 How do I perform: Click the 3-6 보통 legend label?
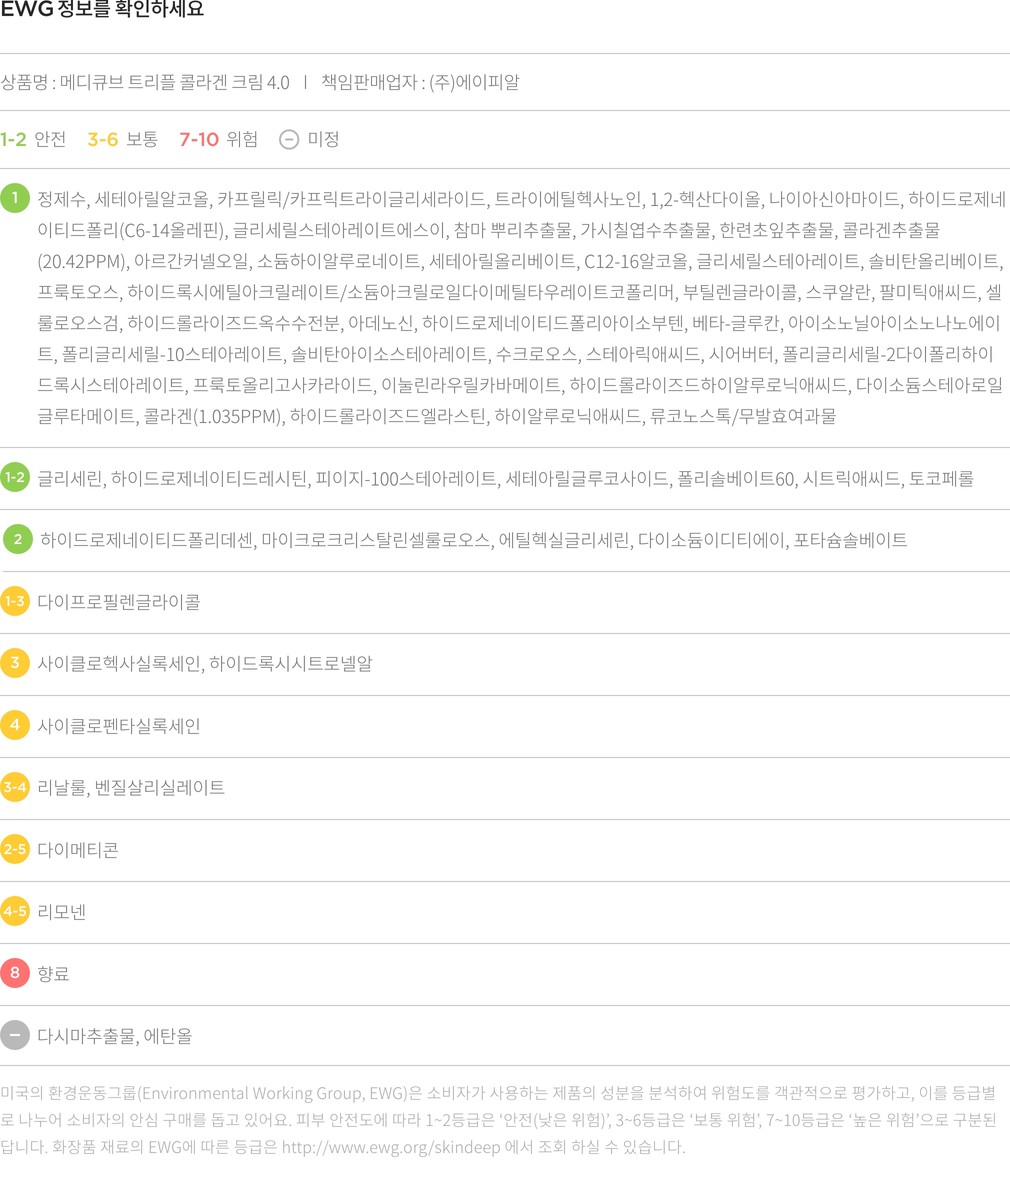point(122,139)
